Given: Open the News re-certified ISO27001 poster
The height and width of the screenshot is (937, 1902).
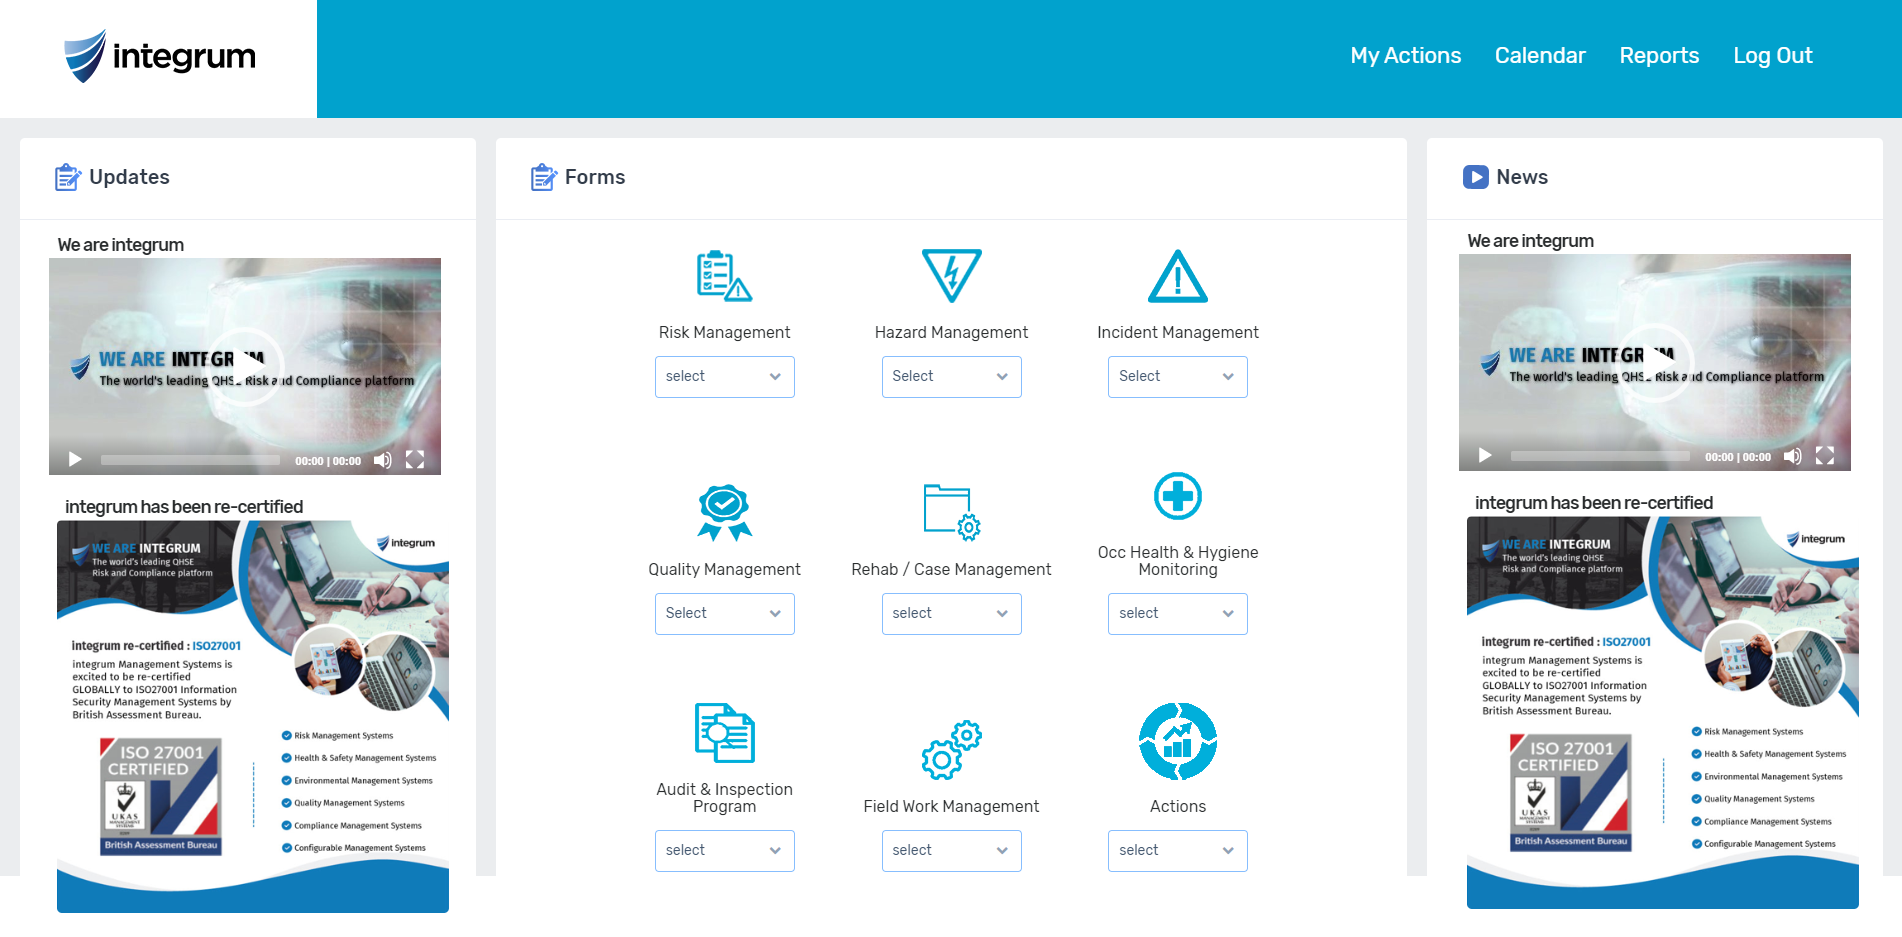Looking at the screenshot, I should [1663, 712].
